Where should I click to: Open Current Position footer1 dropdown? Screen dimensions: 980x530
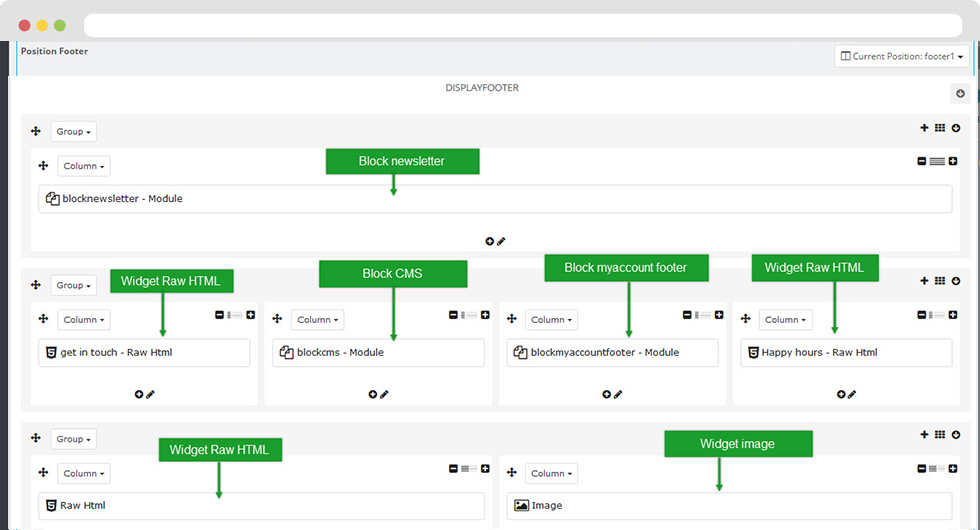pos(902,56)
